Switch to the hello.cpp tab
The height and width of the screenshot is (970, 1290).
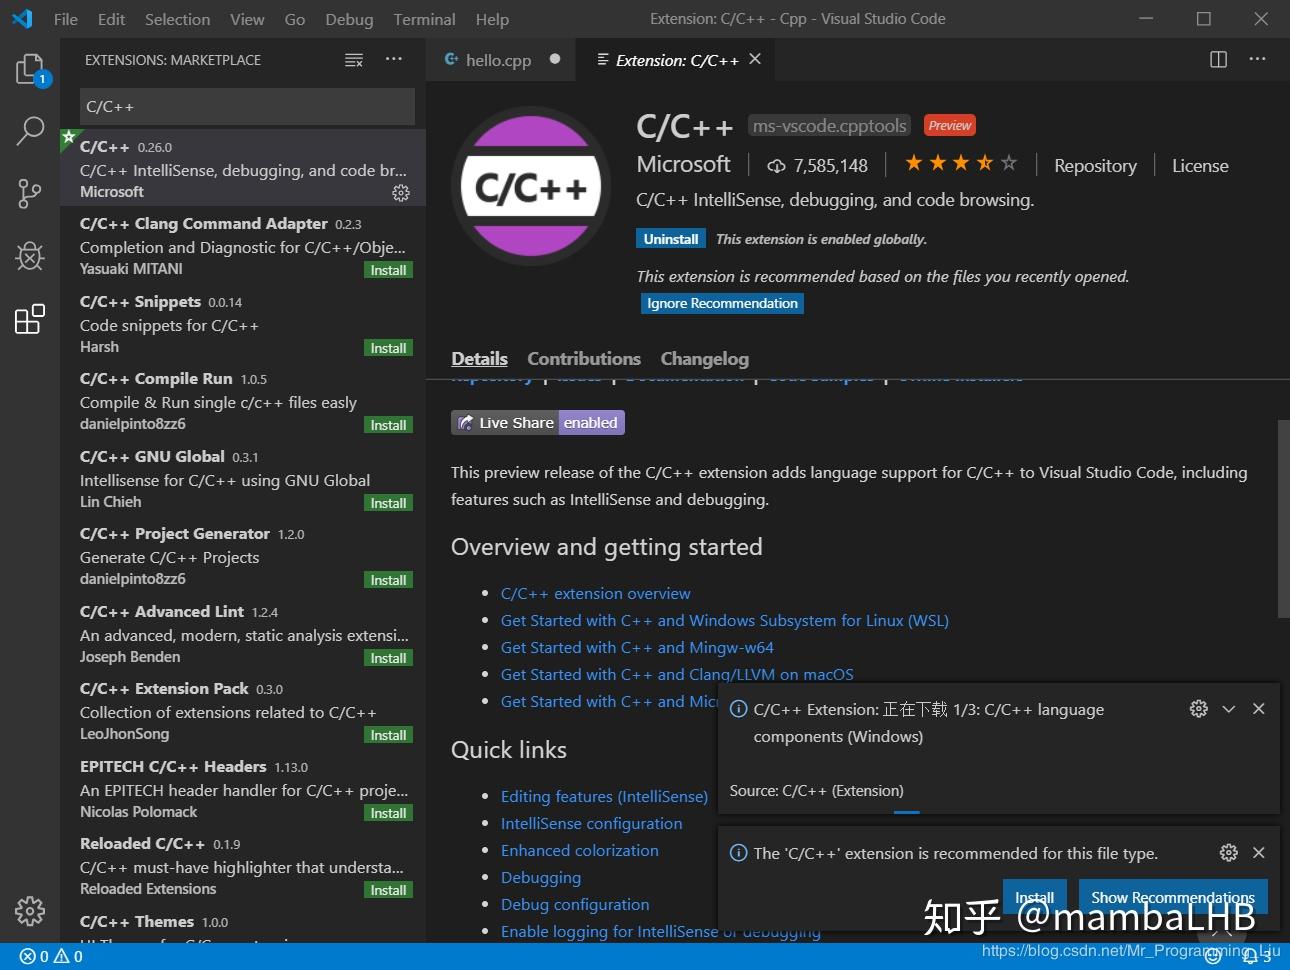coord(497,60)
